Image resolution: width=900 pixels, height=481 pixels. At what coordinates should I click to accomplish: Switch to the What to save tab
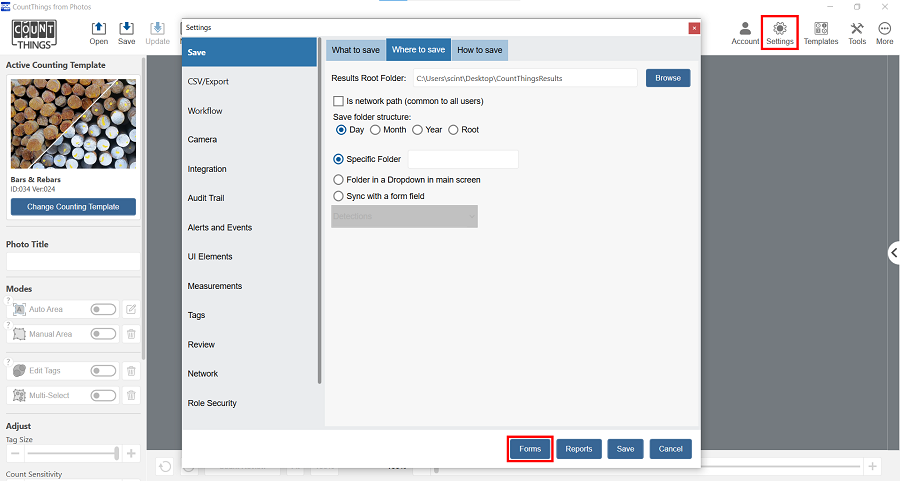click(355, 50)
